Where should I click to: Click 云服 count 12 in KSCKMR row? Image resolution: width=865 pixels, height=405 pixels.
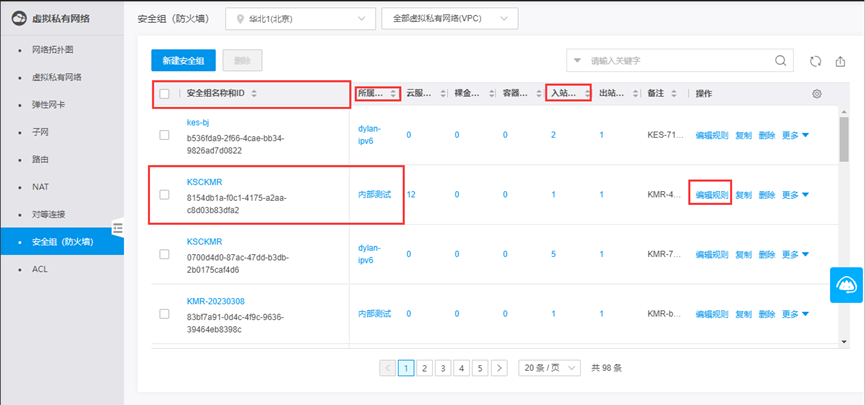pos(411,194)
